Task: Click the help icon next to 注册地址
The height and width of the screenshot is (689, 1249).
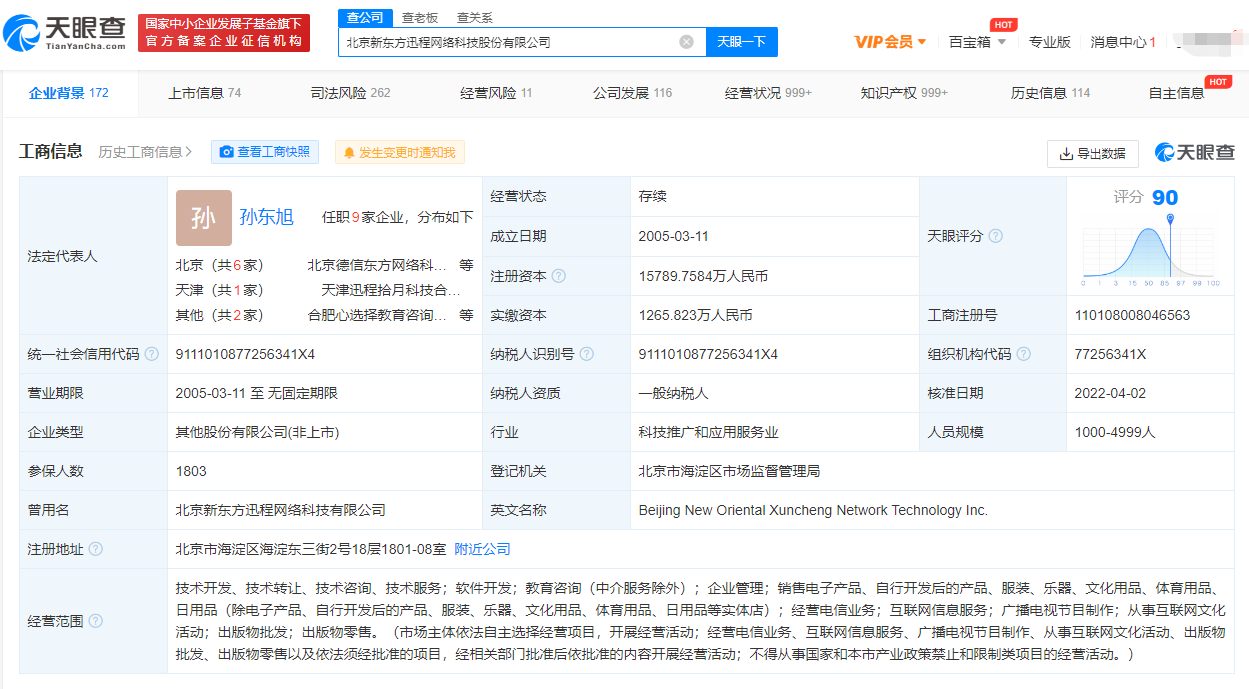Action: click(96, 549)
